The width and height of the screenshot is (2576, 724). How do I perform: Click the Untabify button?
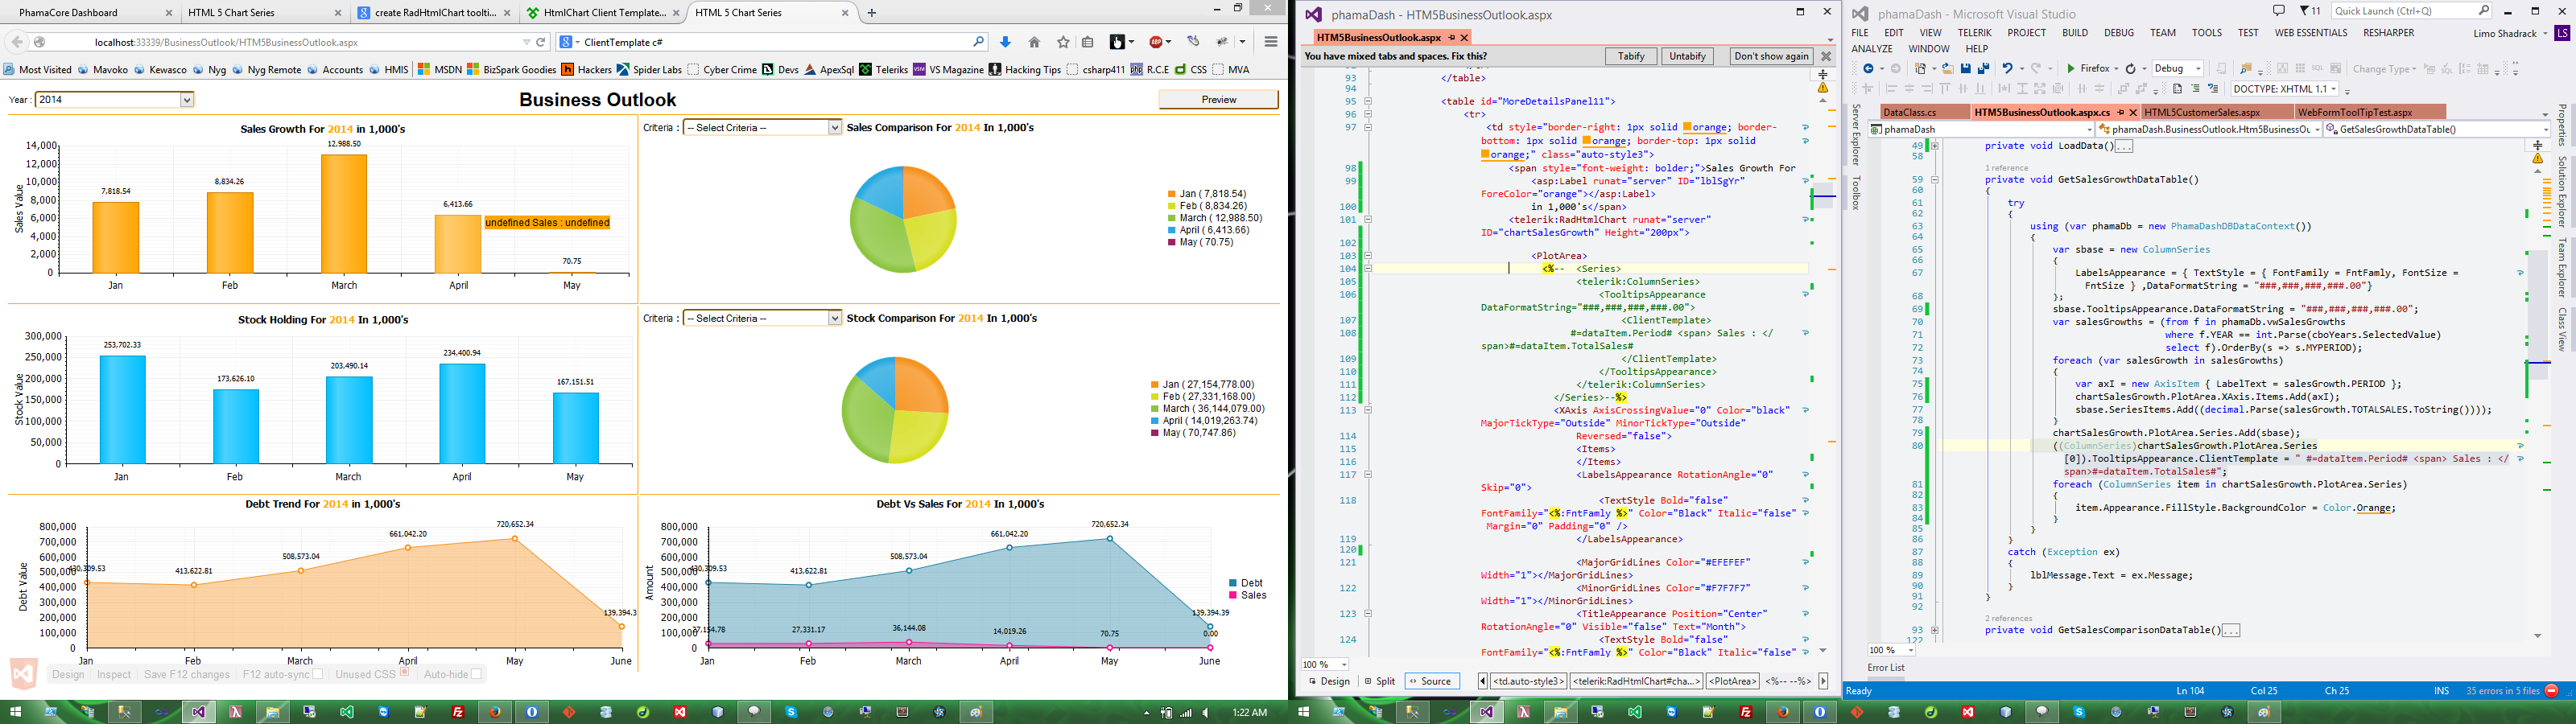pos(1687,56)
